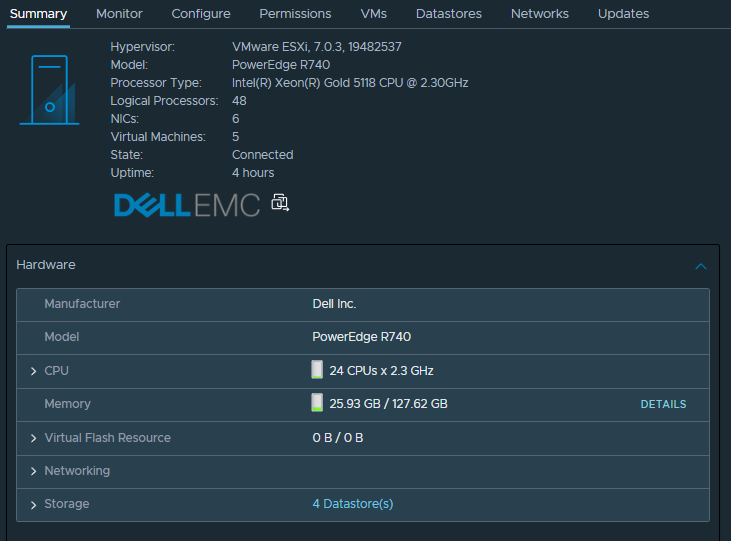Open the Monitor tab

pyautogui.click(x=119, y=14)
